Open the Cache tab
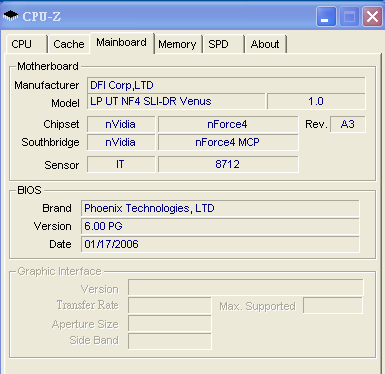The image size is (385, 374). (x=69, y=44)
